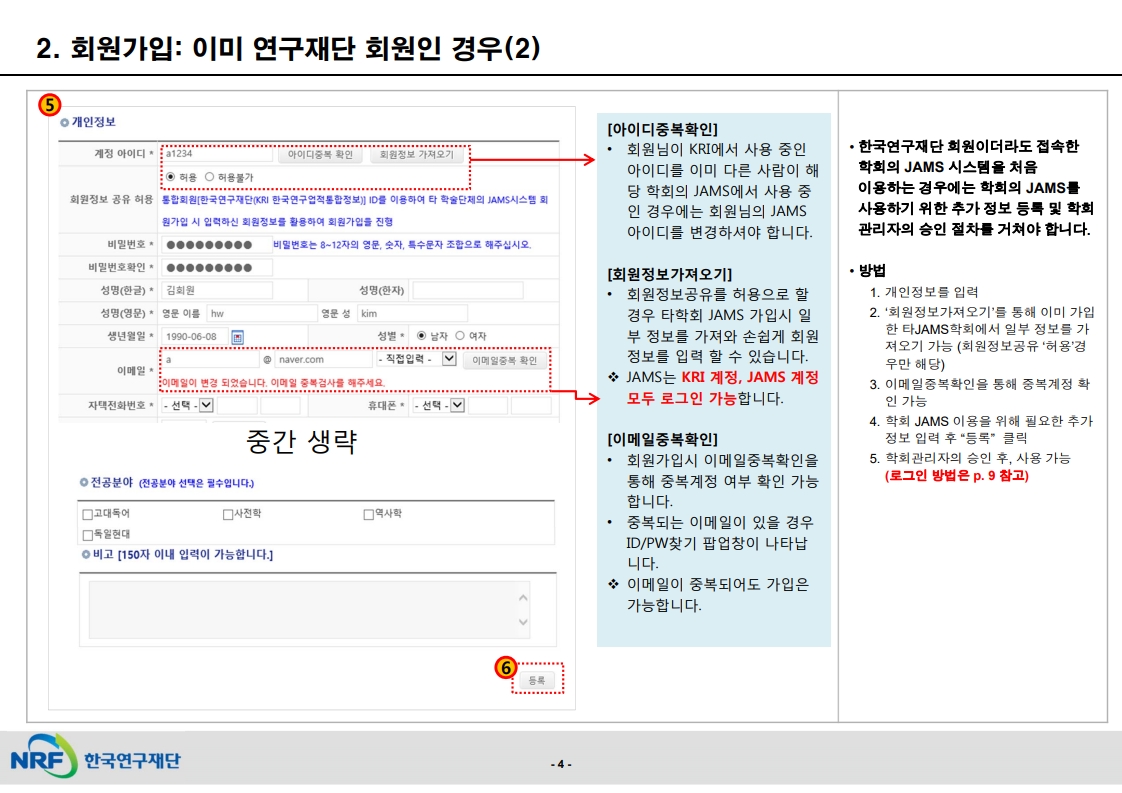Check the 고대독어 checkbox
This screenshot has height=793, width=1122.
(x=87, y=514)
